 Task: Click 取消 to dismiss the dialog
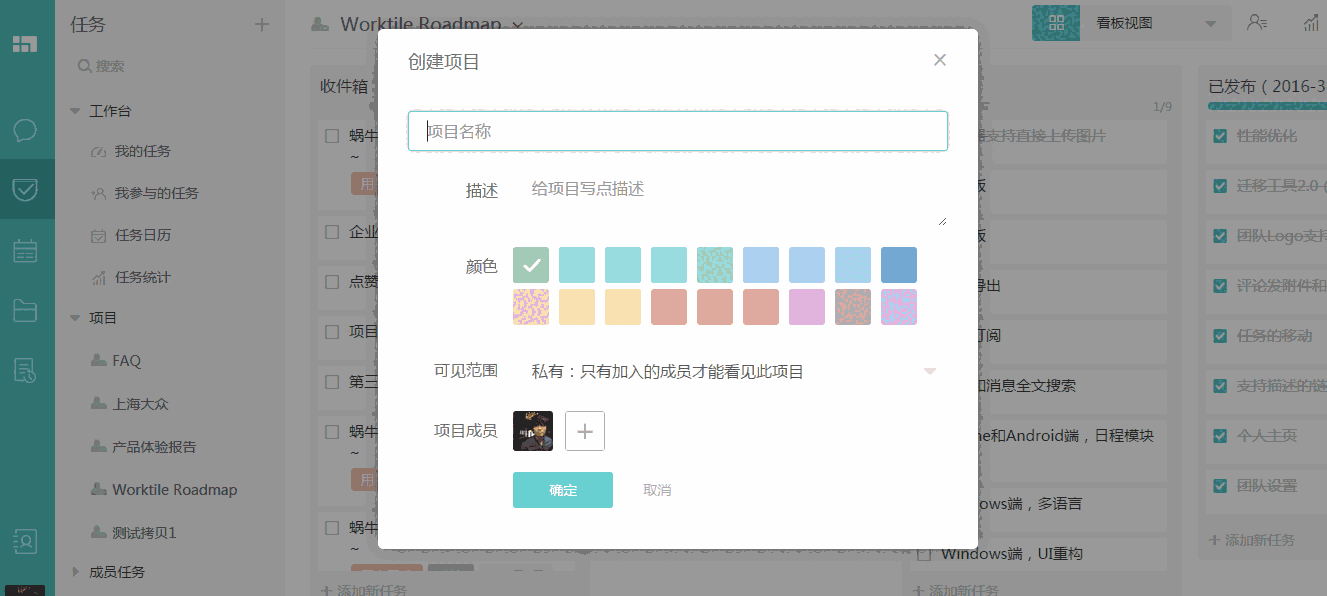click(656, 490)
